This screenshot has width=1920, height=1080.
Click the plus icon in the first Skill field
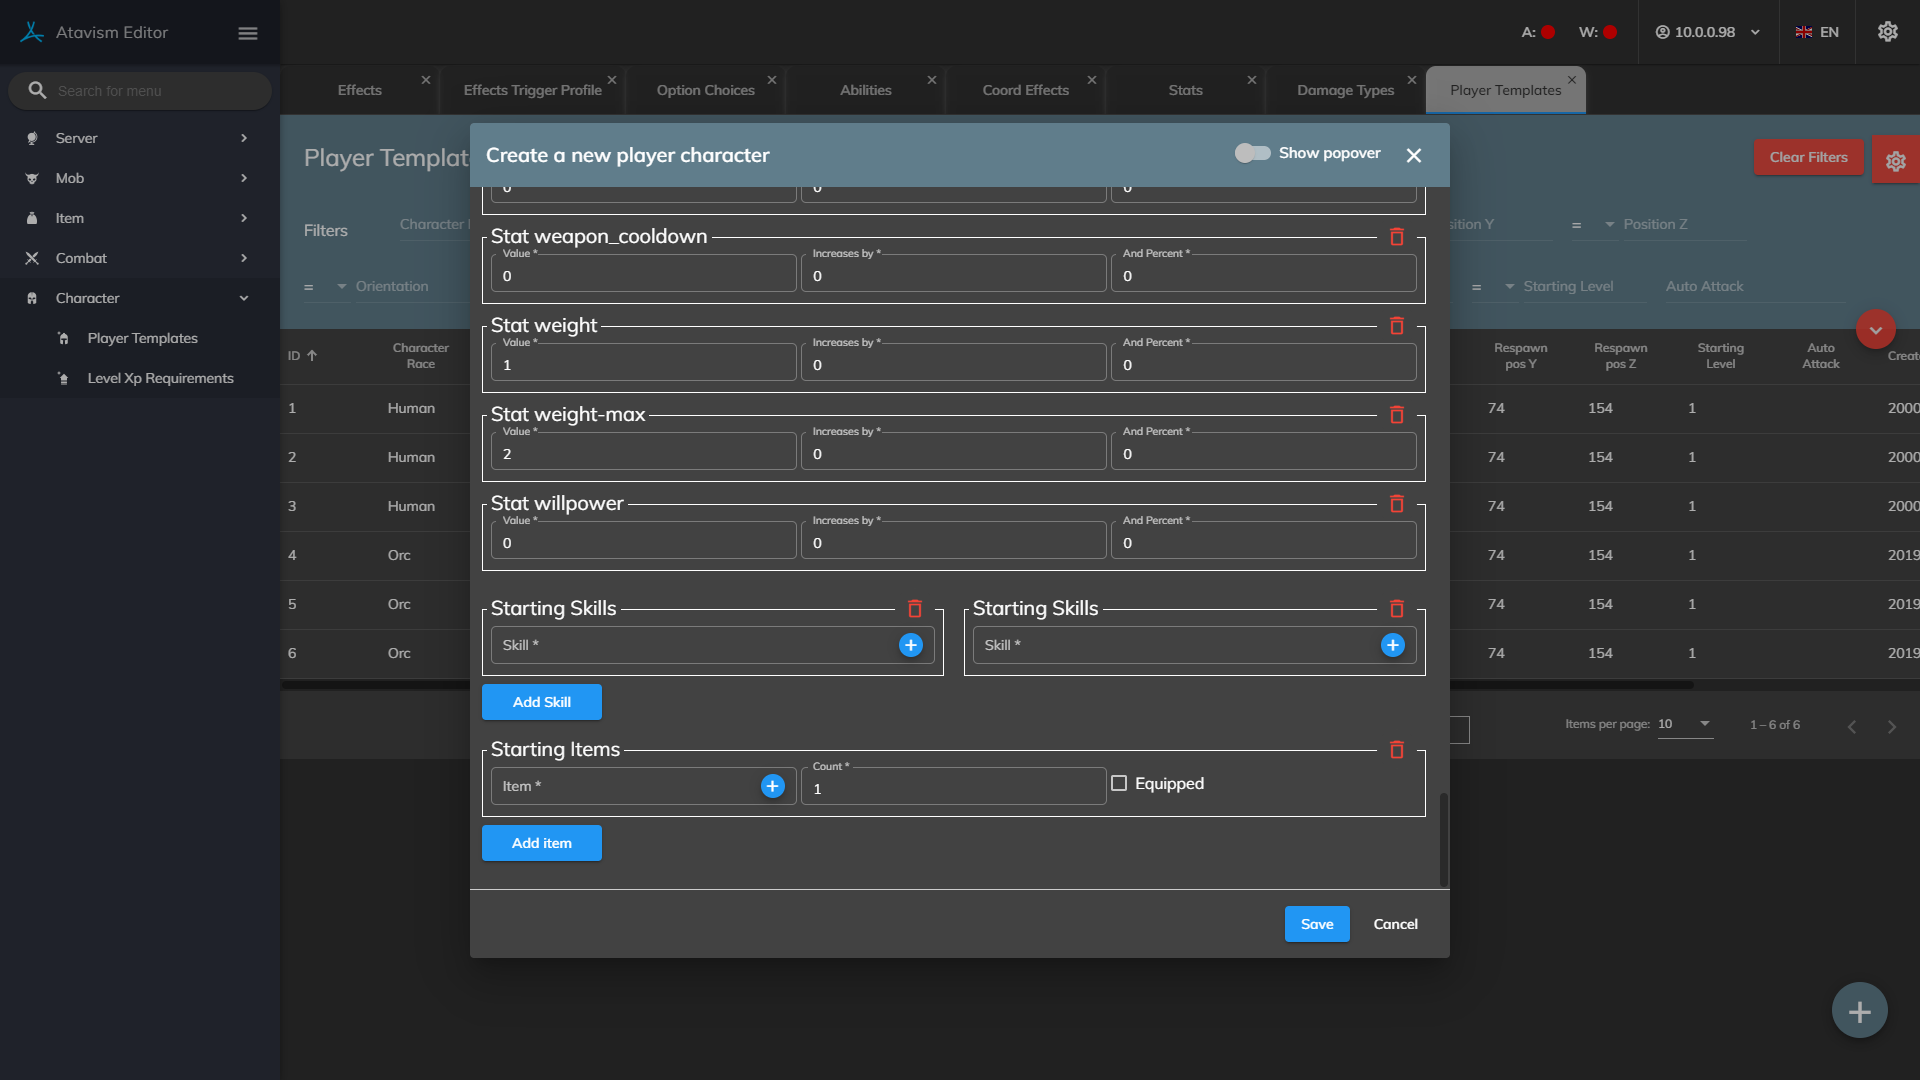[x=910, y=645]
